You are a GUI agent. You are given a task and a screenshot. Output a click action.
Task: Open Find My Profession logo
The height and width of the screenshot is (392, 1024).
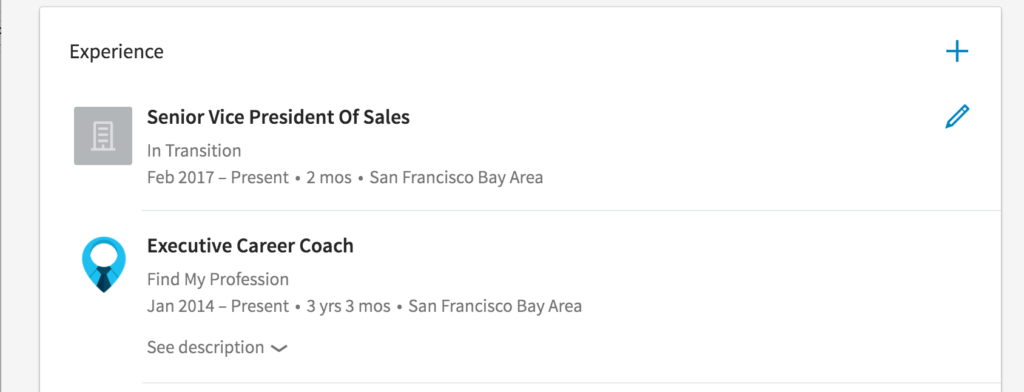click(103, 264)
